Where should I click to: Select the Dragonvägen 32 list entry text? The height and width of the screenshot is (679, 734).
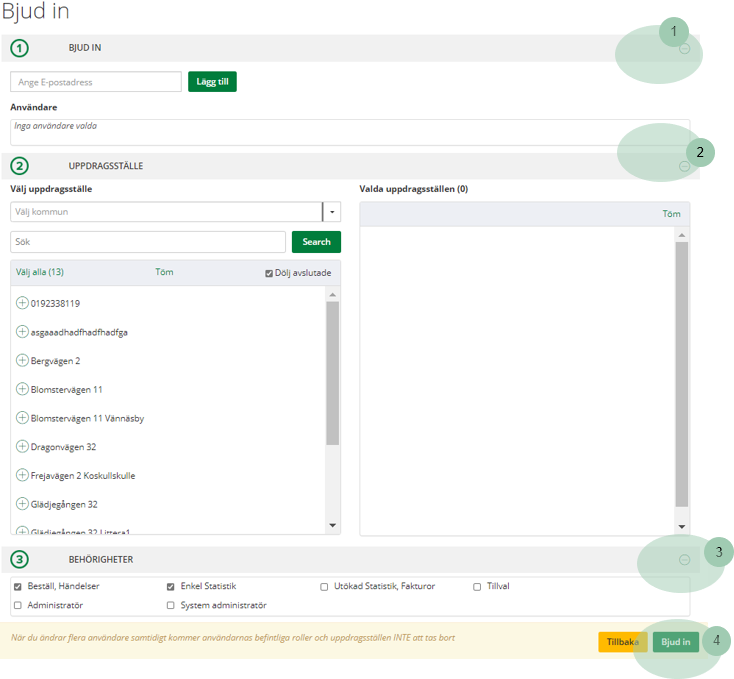pos(63,447)
